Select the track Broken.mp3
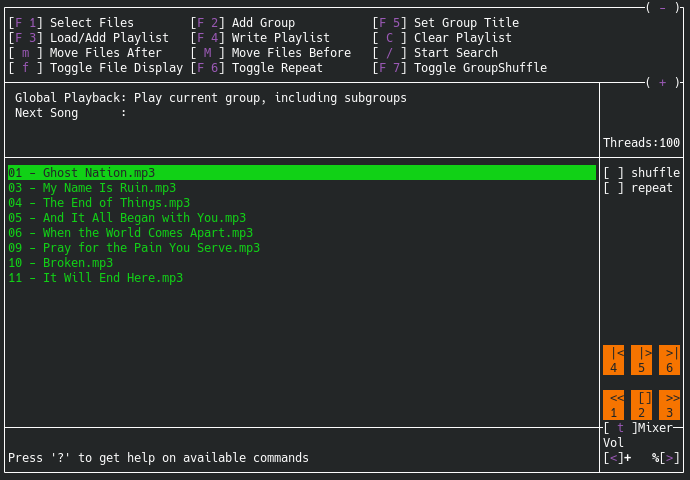The height and width of the screenshot is (480, 690). (x=77, y=263)
